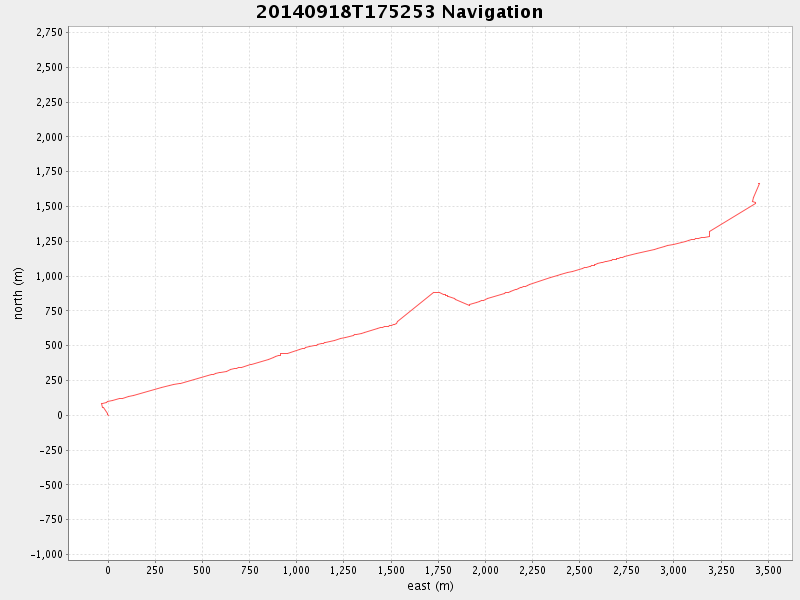Click the 1,500 tick label on the north axis
The image size is (800, 600).
[49, 207]
